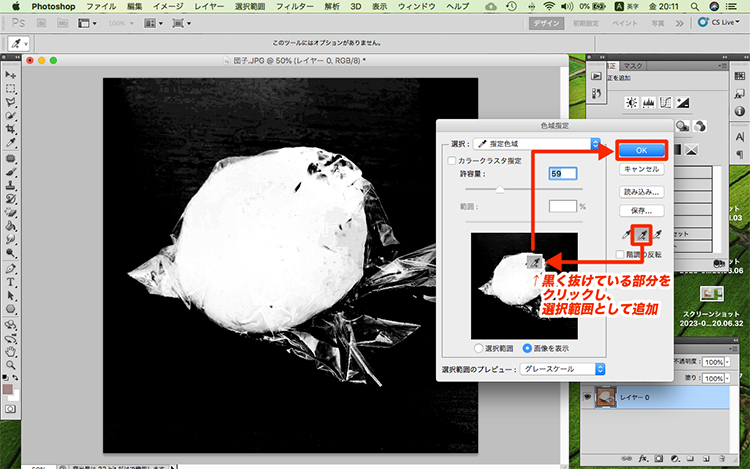Click the 保存... button
The image size is (750, 469).
click(x=641, y=210)
